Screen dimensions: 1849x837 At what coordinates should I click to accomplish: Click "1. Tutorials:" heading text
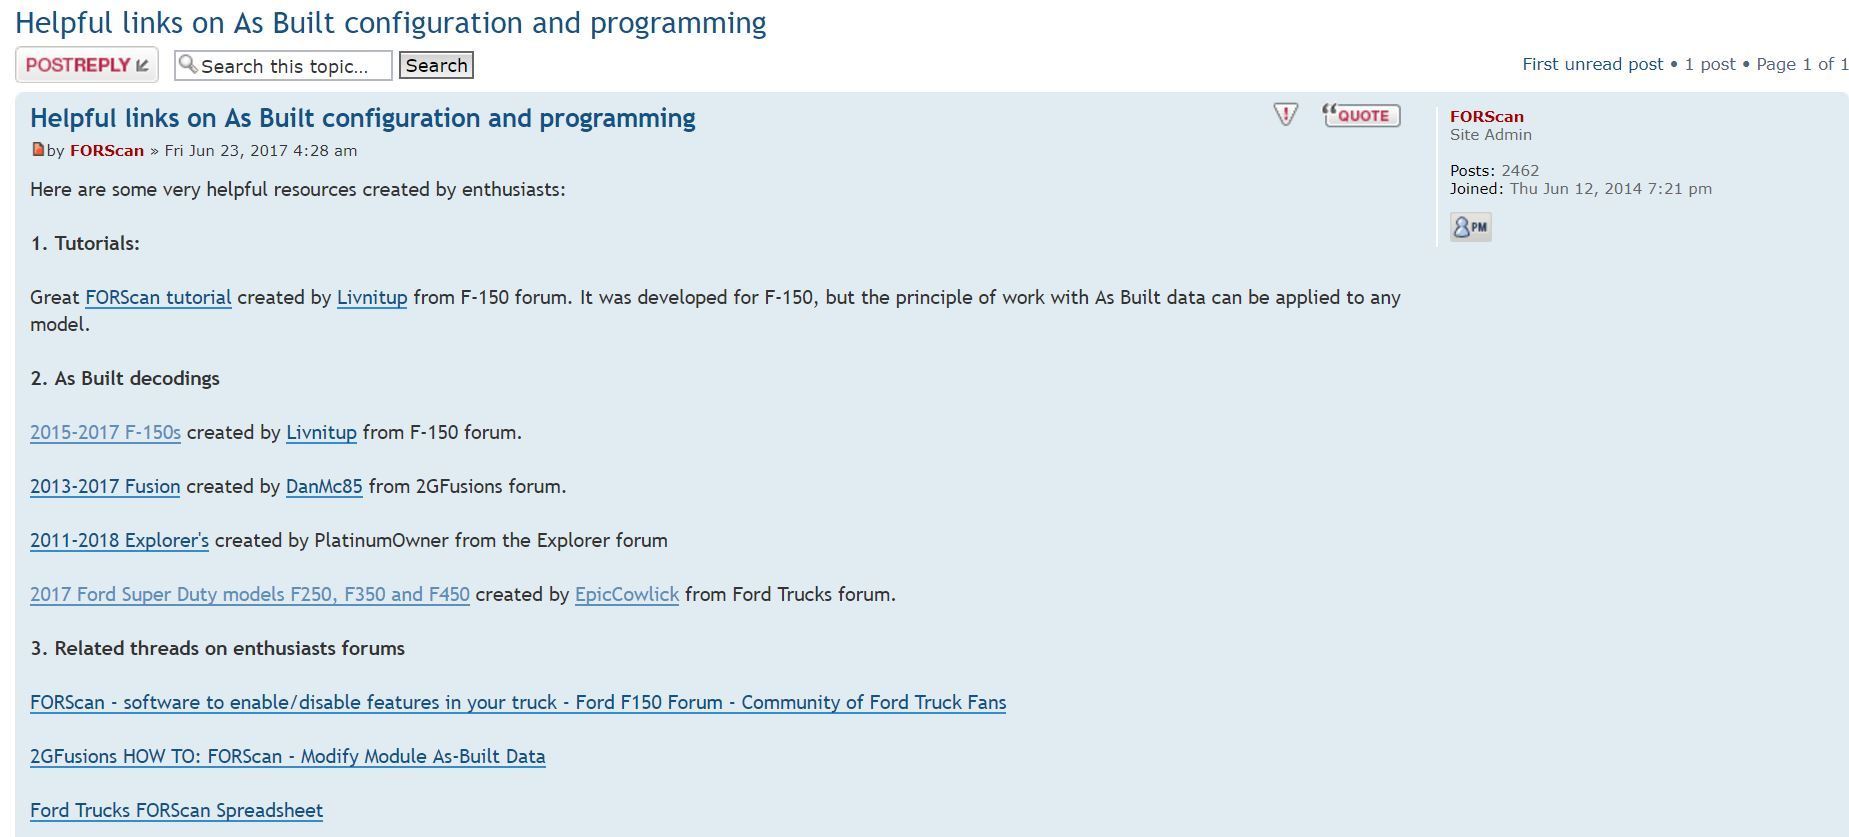point(85,244)
